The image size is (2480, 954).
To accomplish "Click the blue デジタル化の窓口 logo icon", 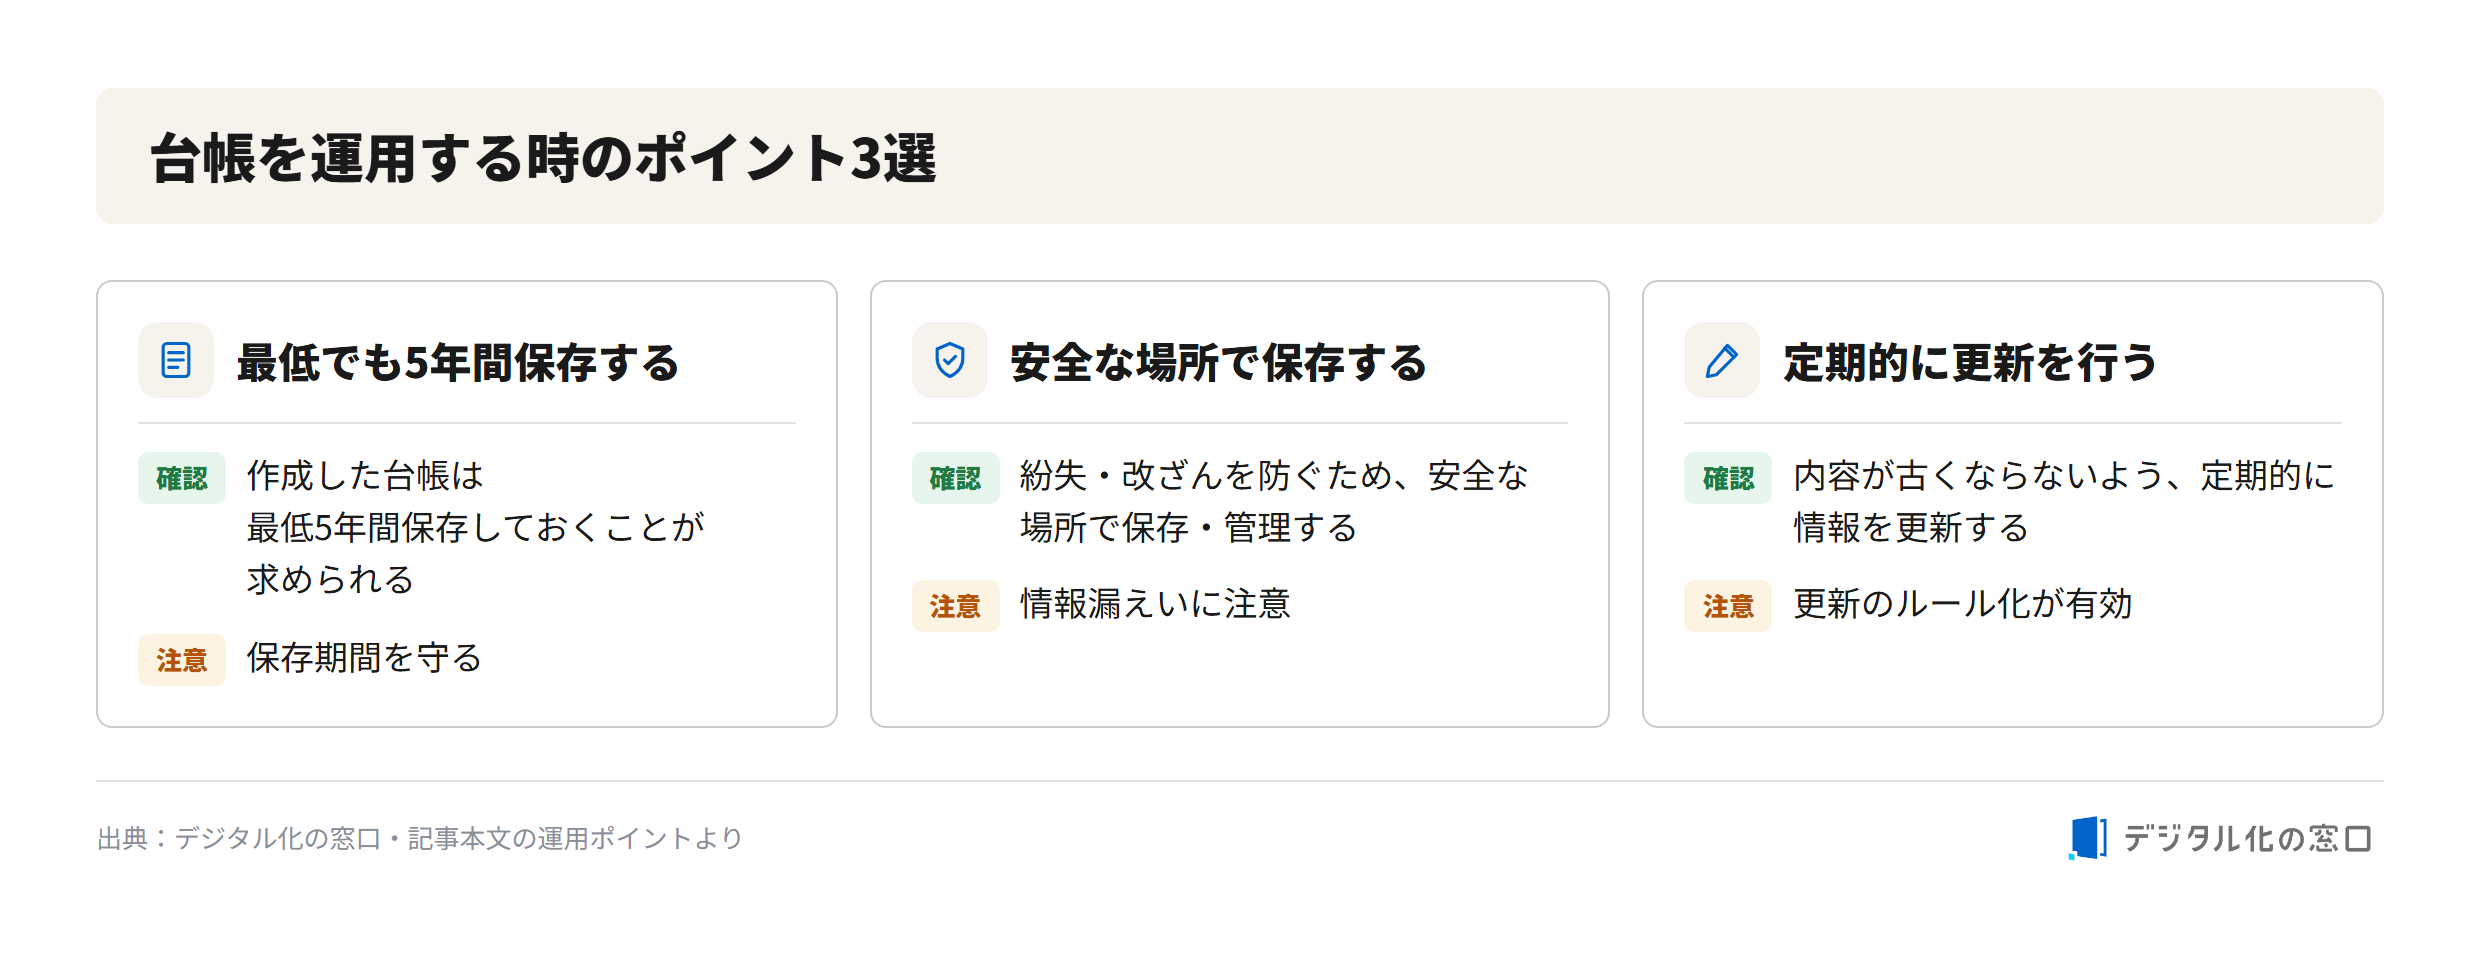I will [2088, 838].
